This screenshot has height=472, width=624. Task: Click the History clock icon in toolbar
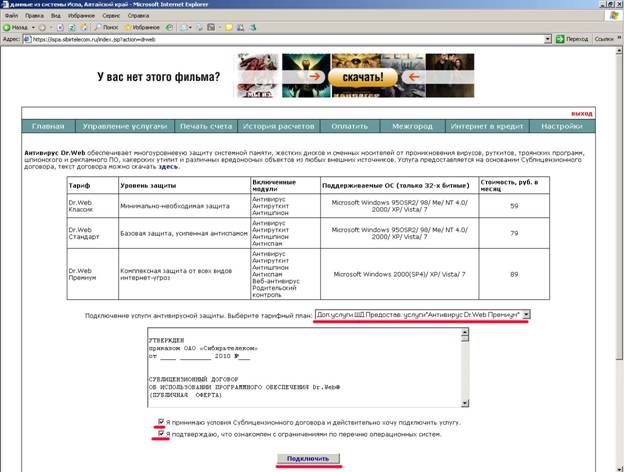coord(170,27)
